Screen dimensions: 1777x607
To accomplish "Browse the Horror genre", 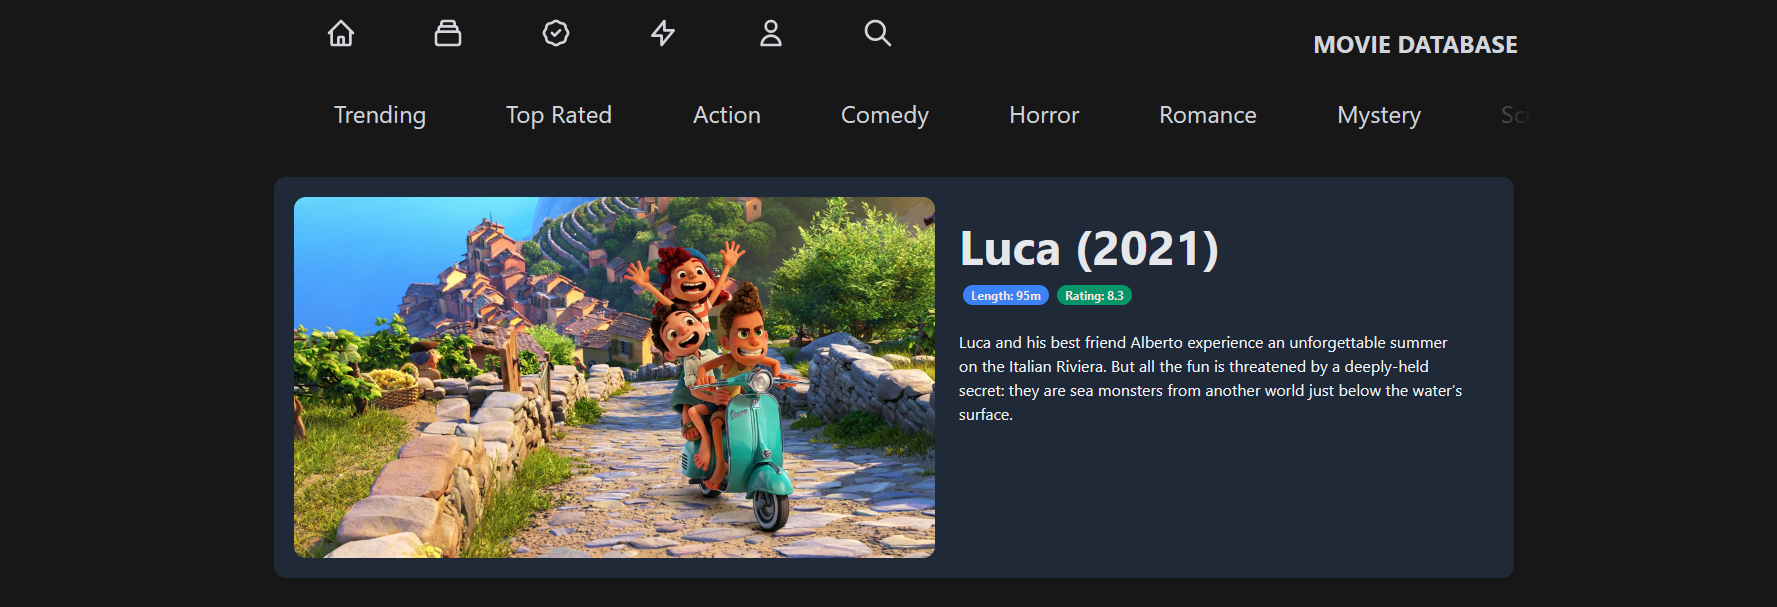I will (1044, 116).
